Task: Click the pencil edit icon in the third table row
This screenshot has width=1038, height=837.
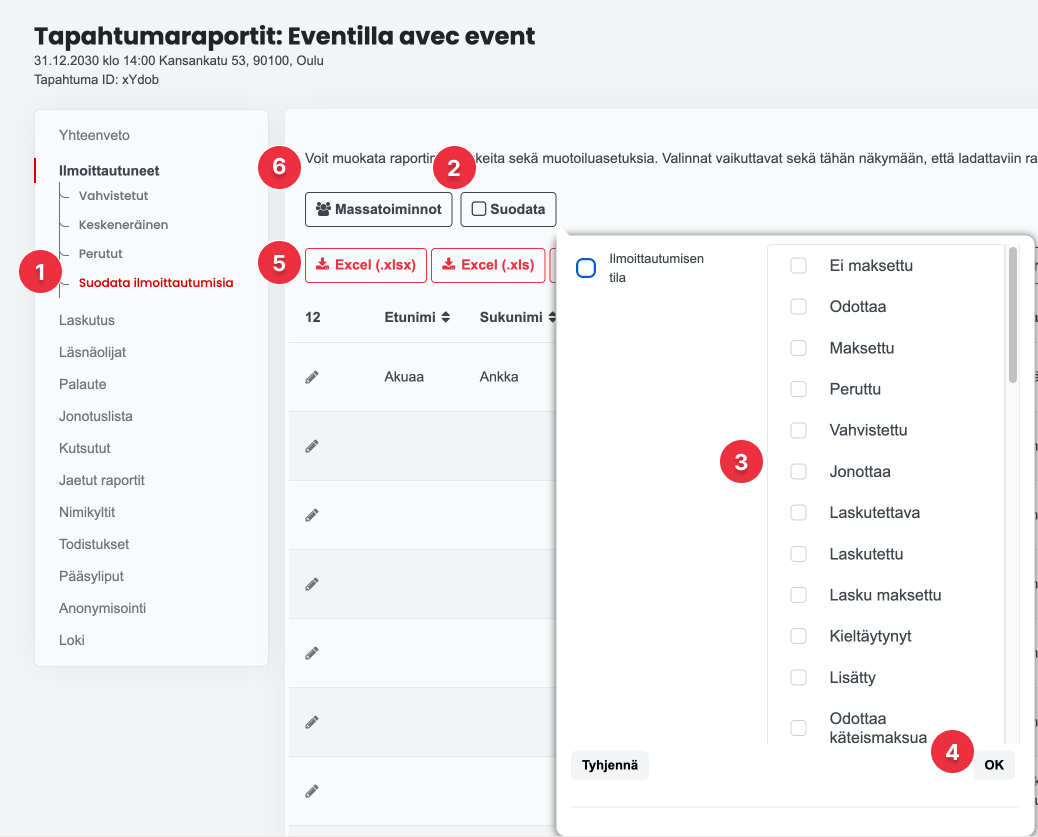Action: tap(312, 515)
